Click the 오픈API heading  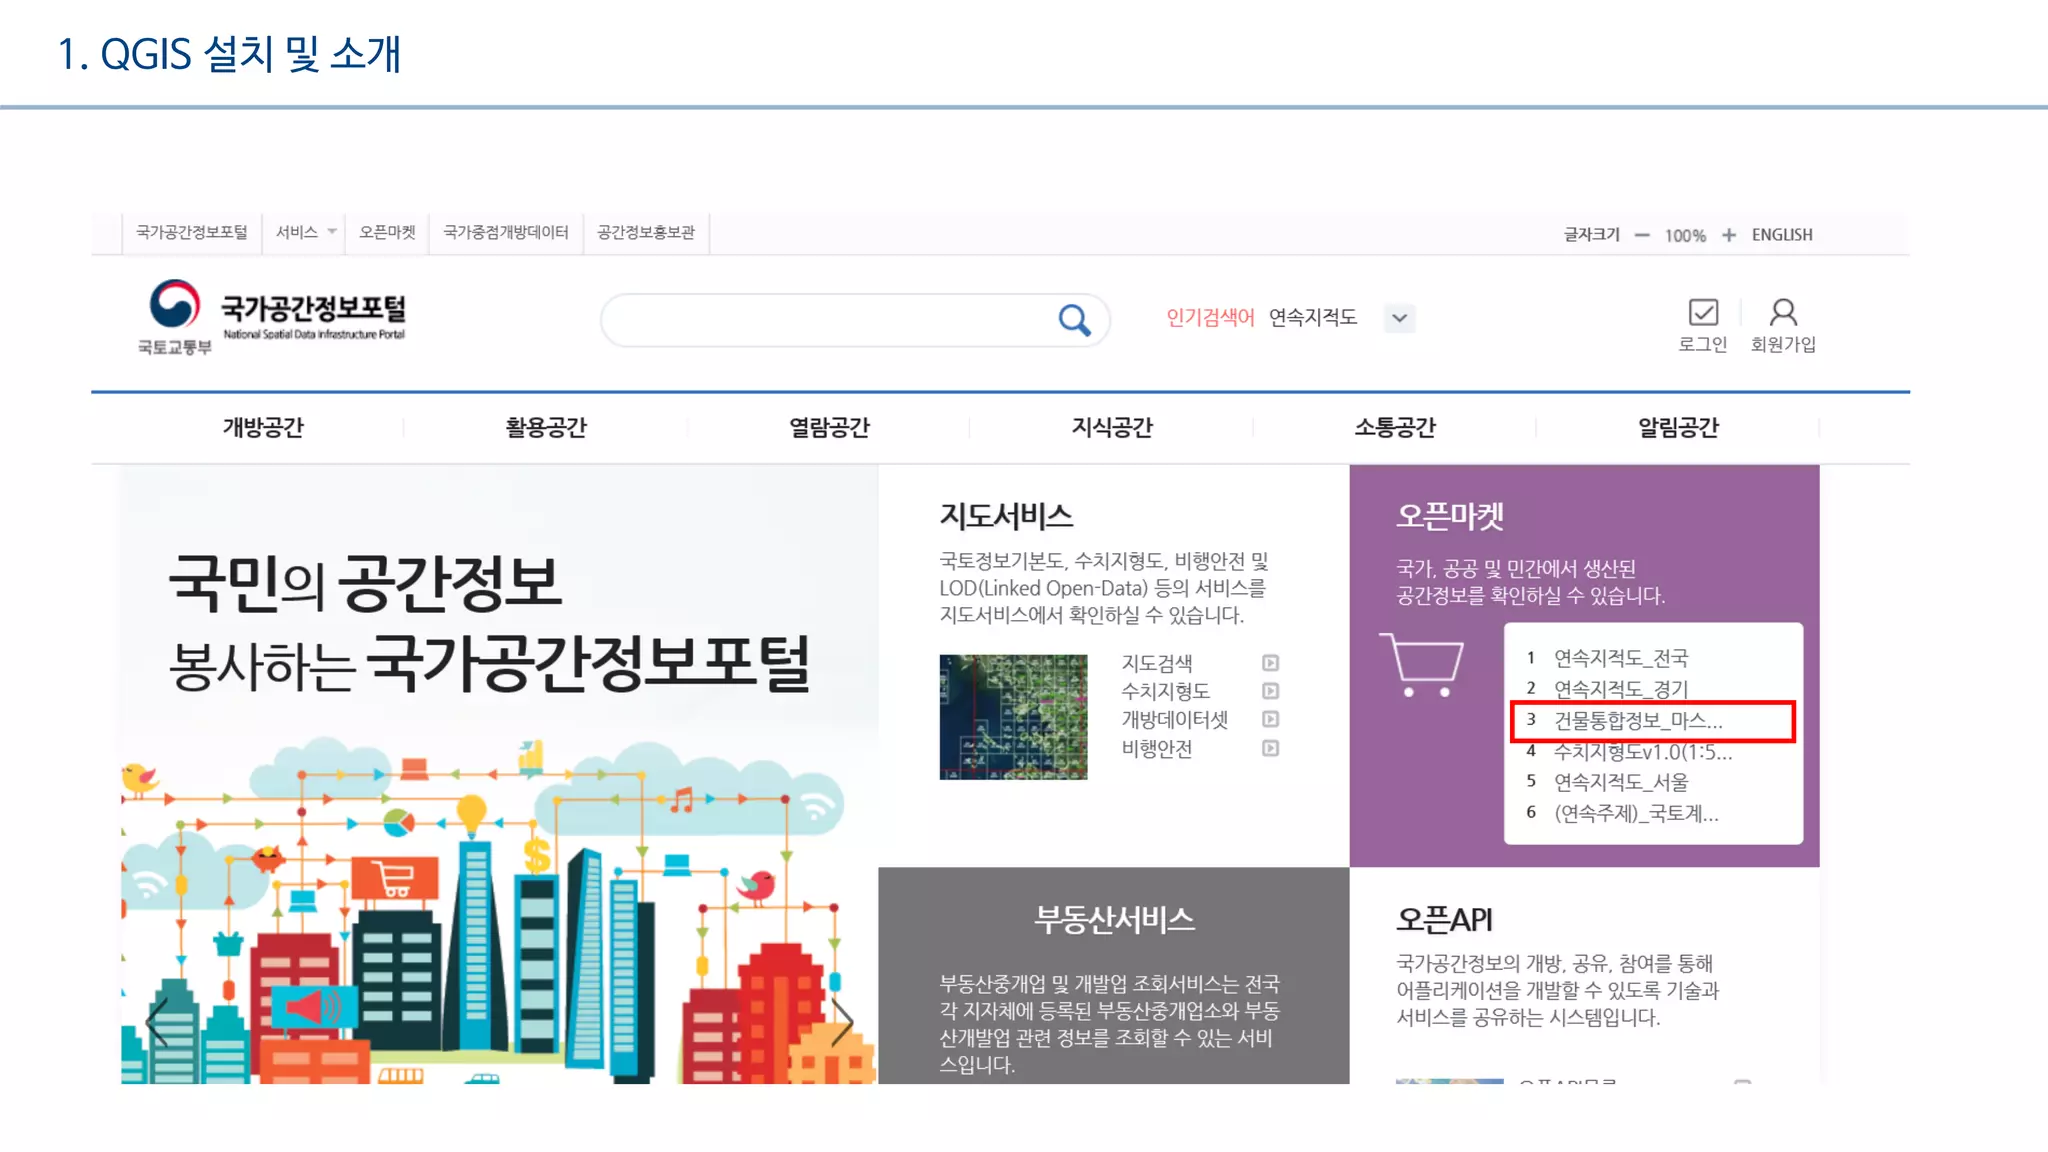tap(1444, 919)
